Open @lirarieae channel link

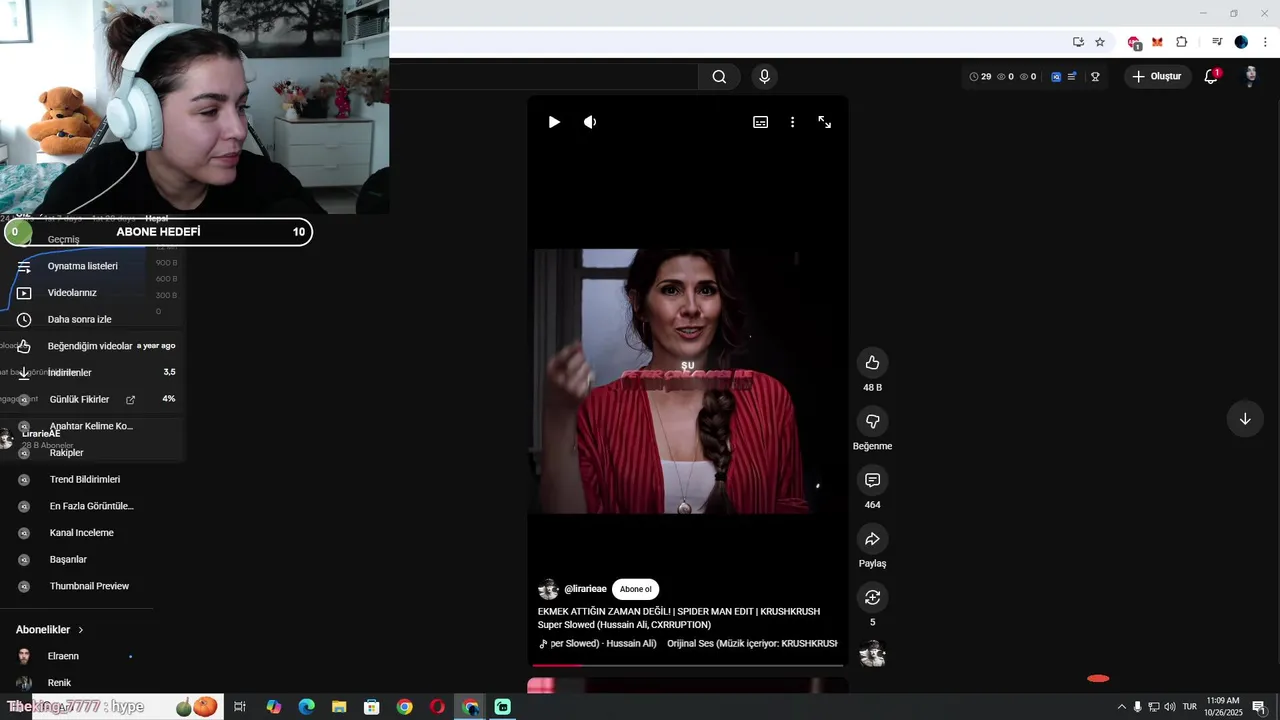585,590
